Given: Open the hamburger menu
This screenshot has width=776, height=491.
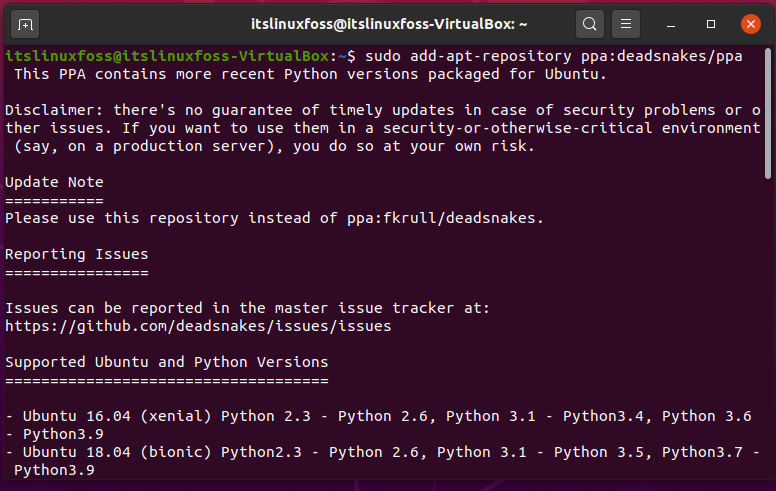Looking at the screenshot, I should (626, 24).
